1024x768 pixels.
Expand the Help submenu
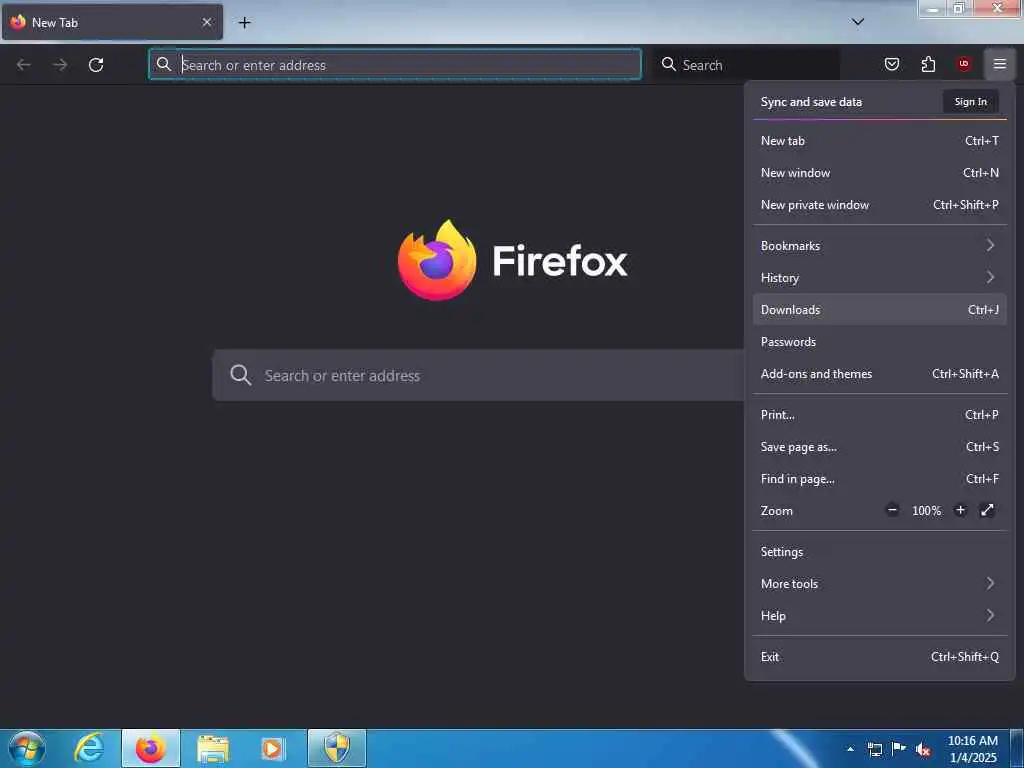[880, 616]
